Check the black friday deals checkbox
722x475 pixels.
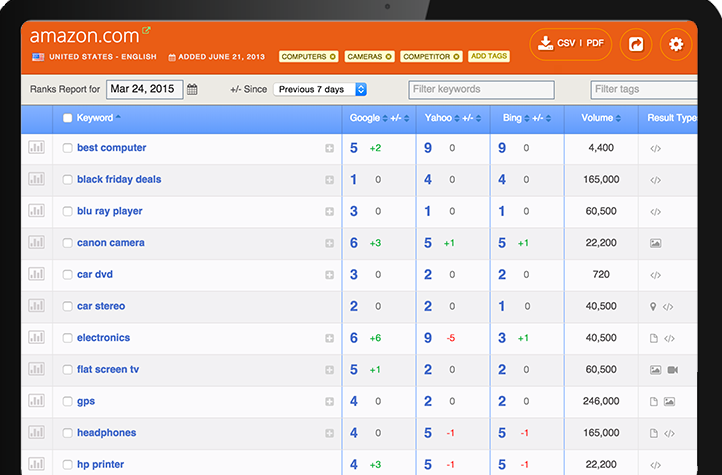(68, 180)
